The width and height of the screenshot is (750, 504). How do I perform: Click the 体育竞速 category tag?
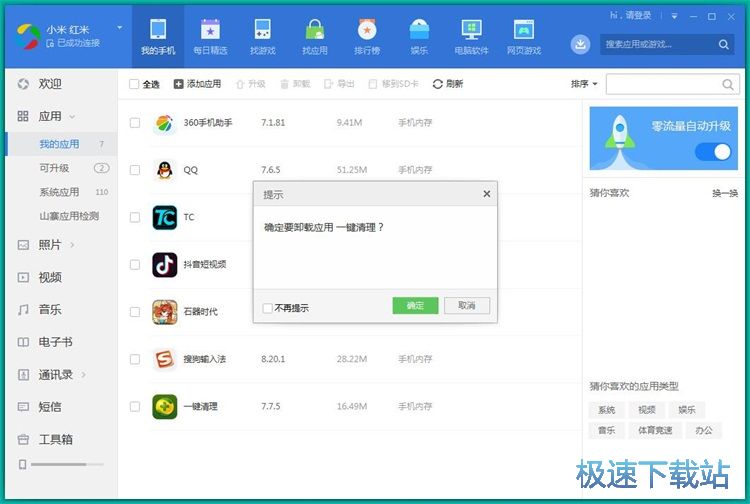[x=655, y=430]
